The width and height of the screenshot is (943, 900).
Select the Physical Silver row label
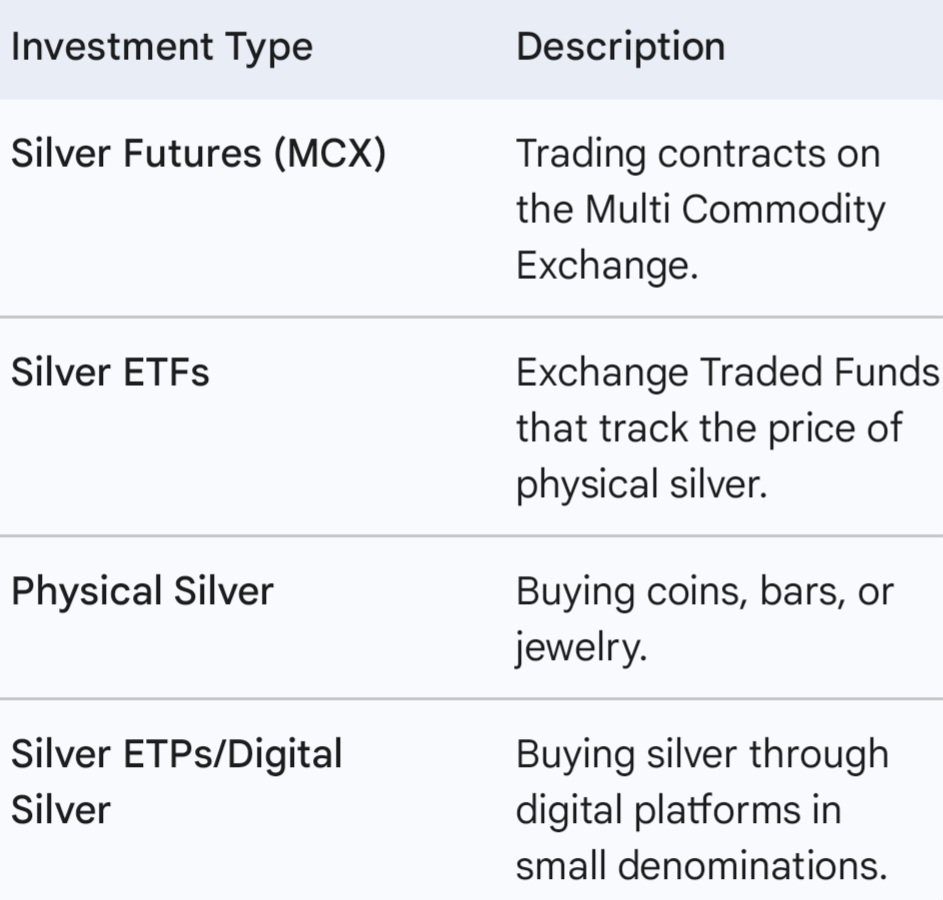coord(141,591)
